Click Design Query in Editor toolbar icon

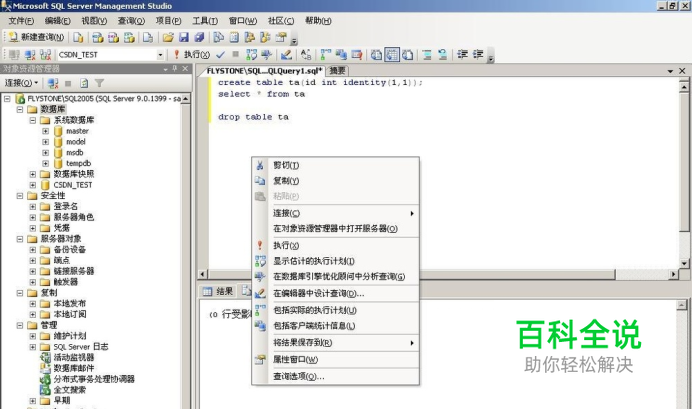(286, 54)
